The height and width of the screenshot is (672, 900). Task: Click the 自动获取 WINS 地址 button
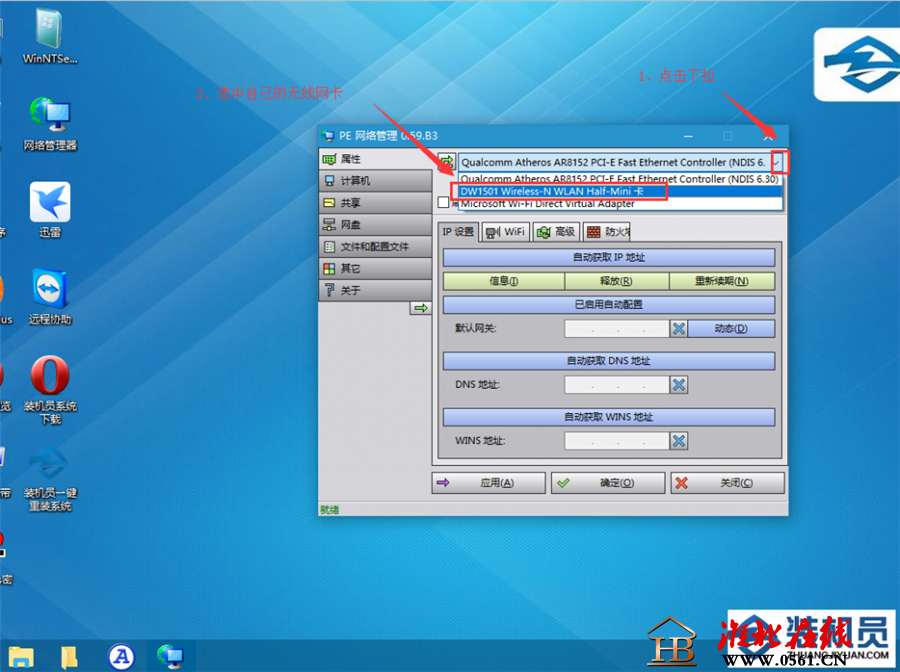(x=608, y=417)
